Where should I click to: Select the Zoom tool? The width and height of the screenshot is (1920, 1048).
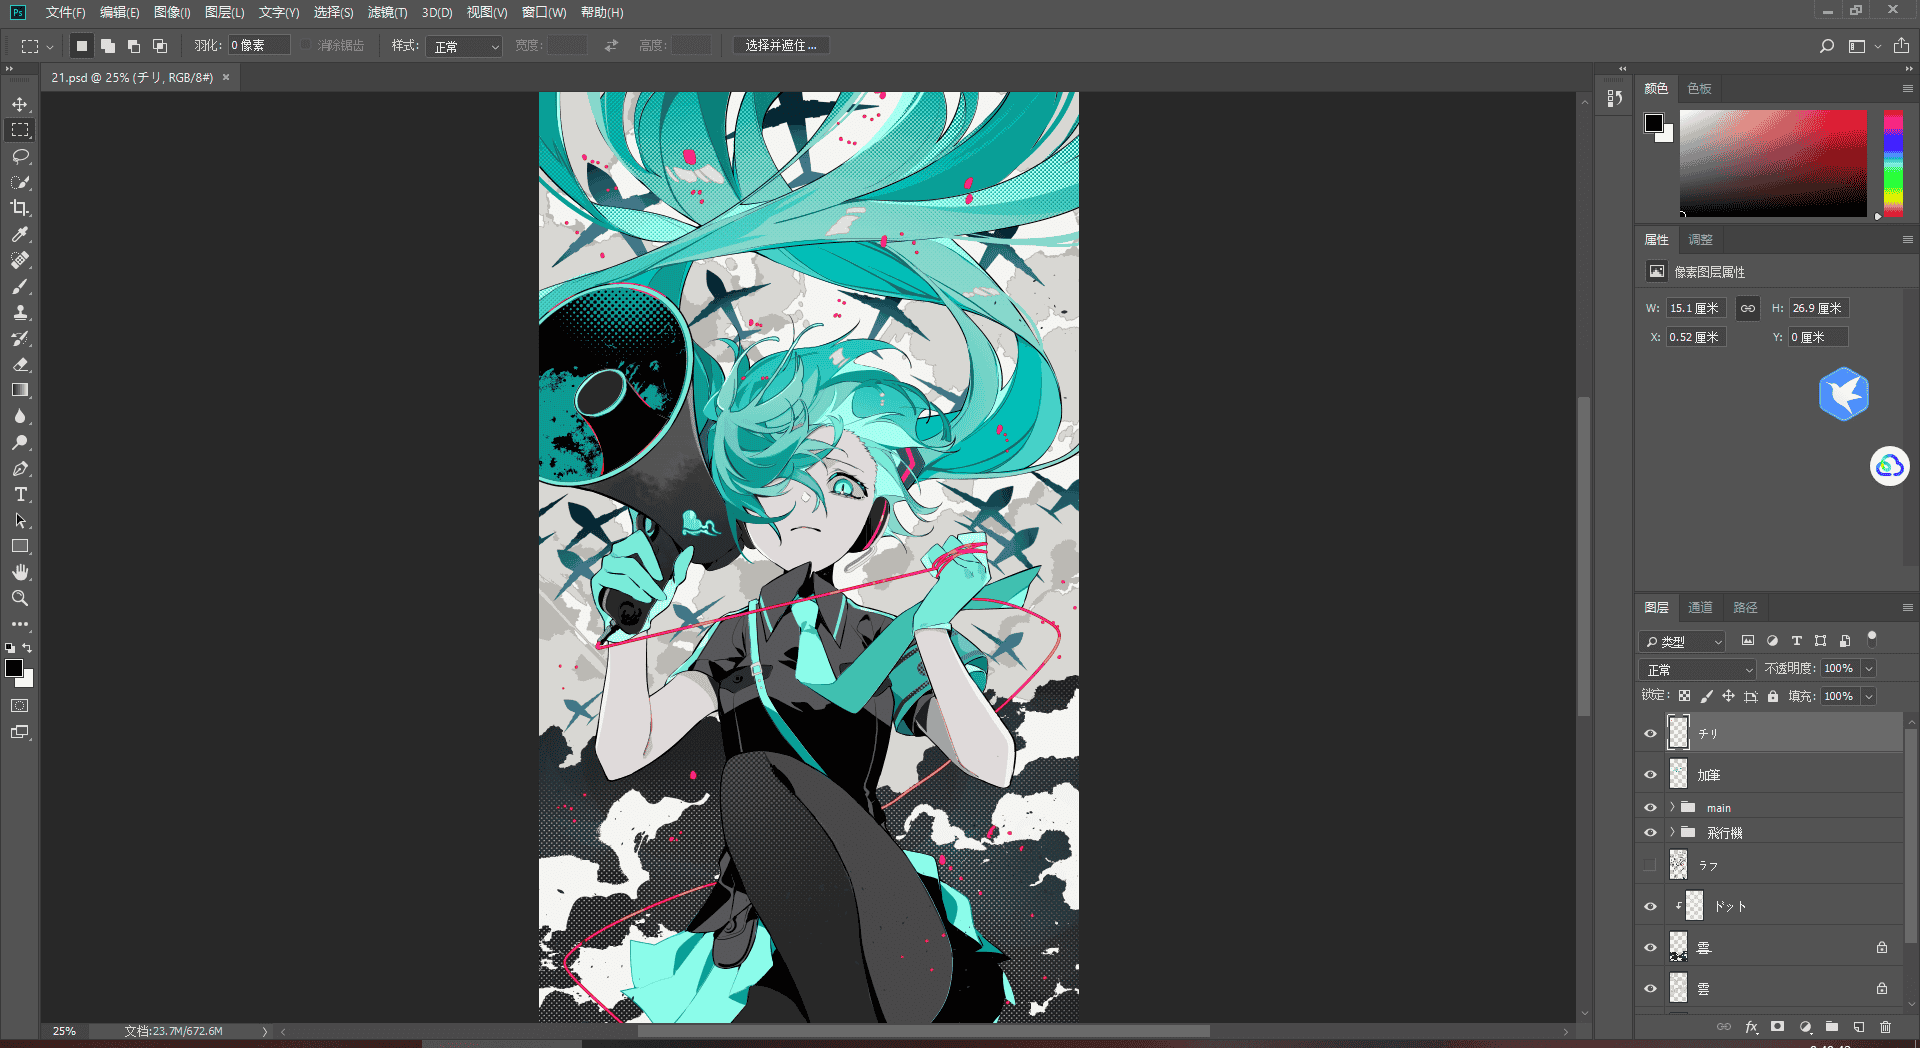[x=20, y=598]
